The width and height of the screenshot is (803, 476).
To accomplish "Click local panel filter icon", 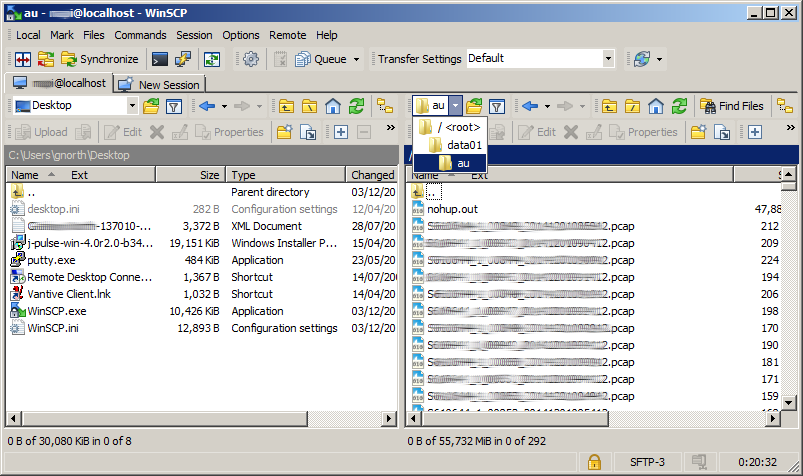I will 174,107.
